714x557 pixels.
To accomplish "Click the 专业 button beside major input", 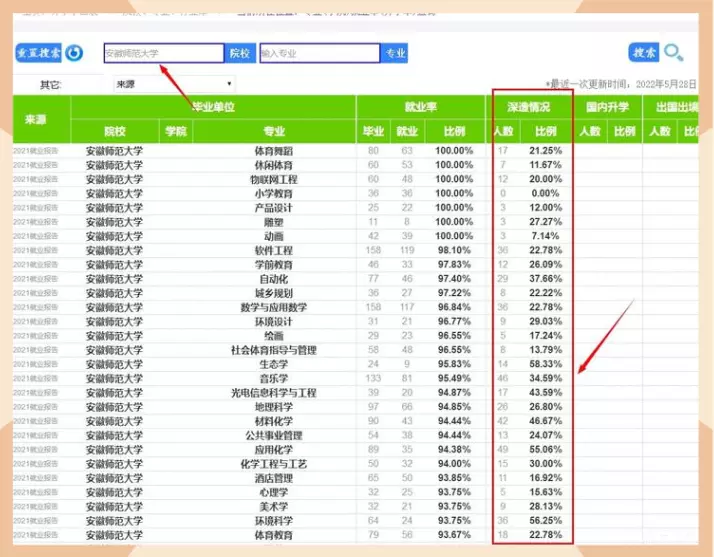I will (x=394, y=53).
